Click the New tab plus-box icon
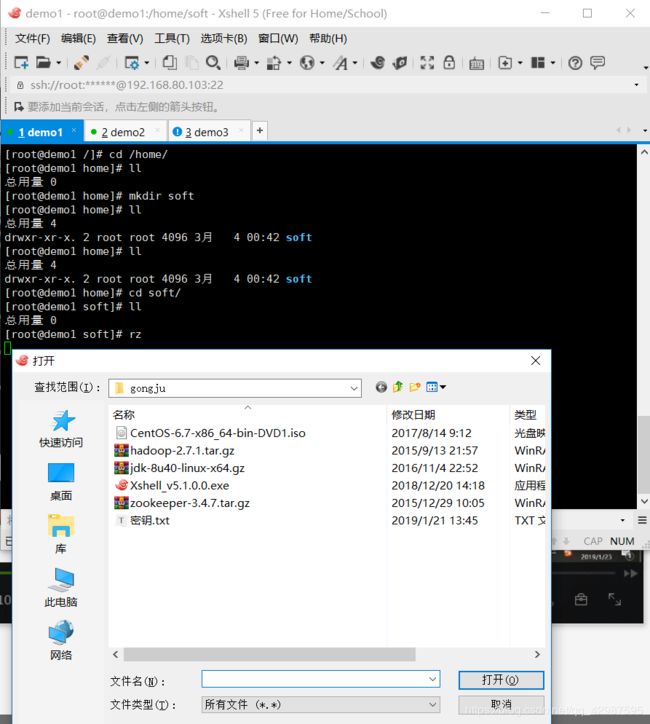The width and height of the screenshot is (650, 724). click(505, 62)
